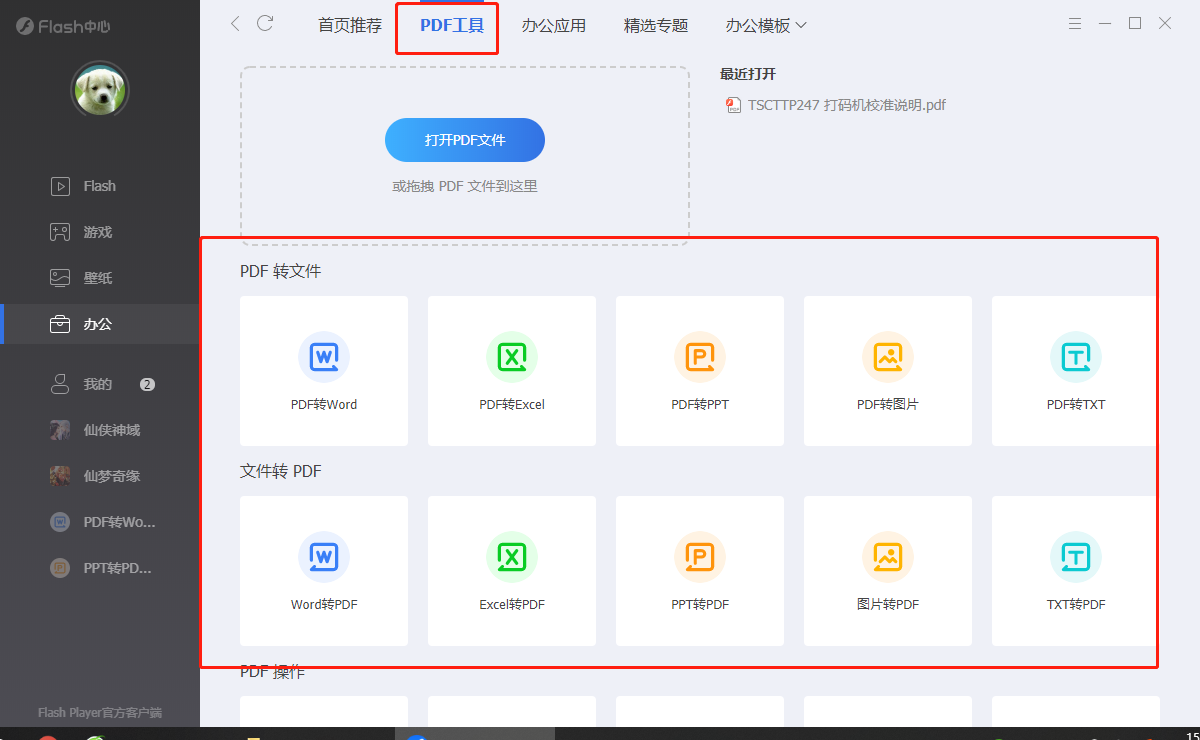Open the PDF转TXT converter
Image resolution: width=1200 pixels, height=740 pixels.
click(x=1076, y=371)
